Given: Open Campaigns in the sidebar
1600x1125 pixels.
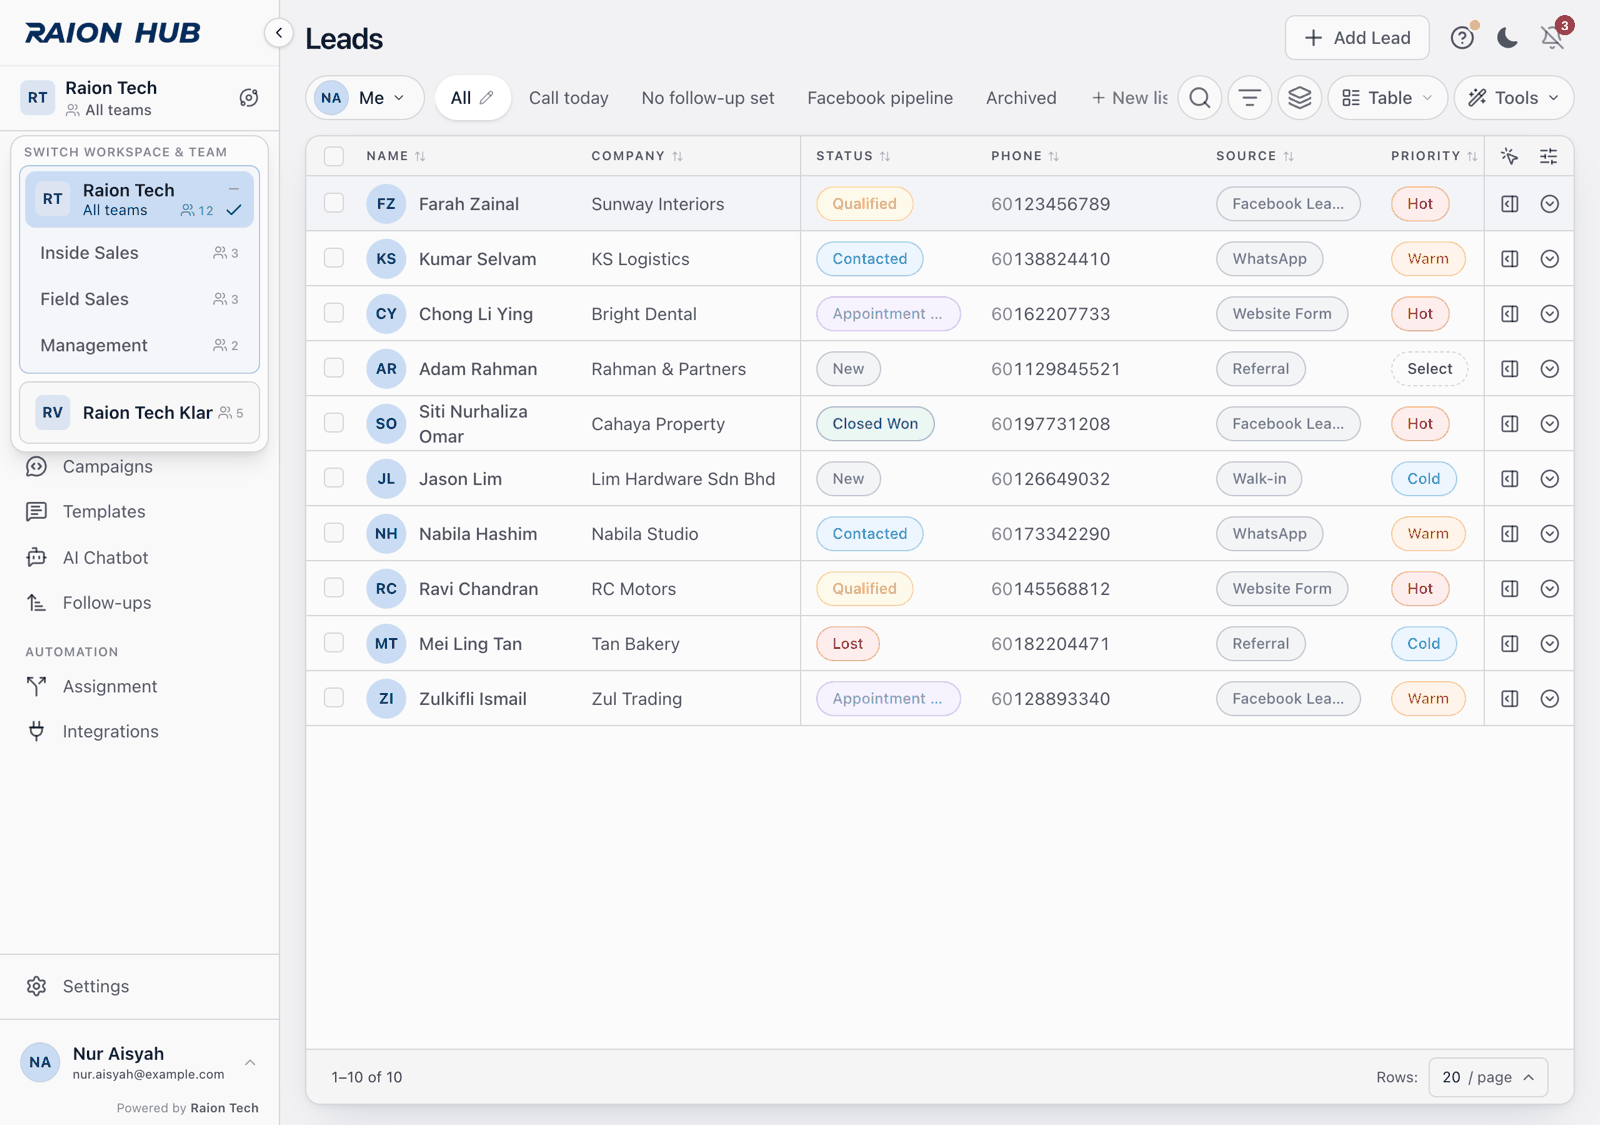Looking at the screenshot, I should [x=139, y=467].
